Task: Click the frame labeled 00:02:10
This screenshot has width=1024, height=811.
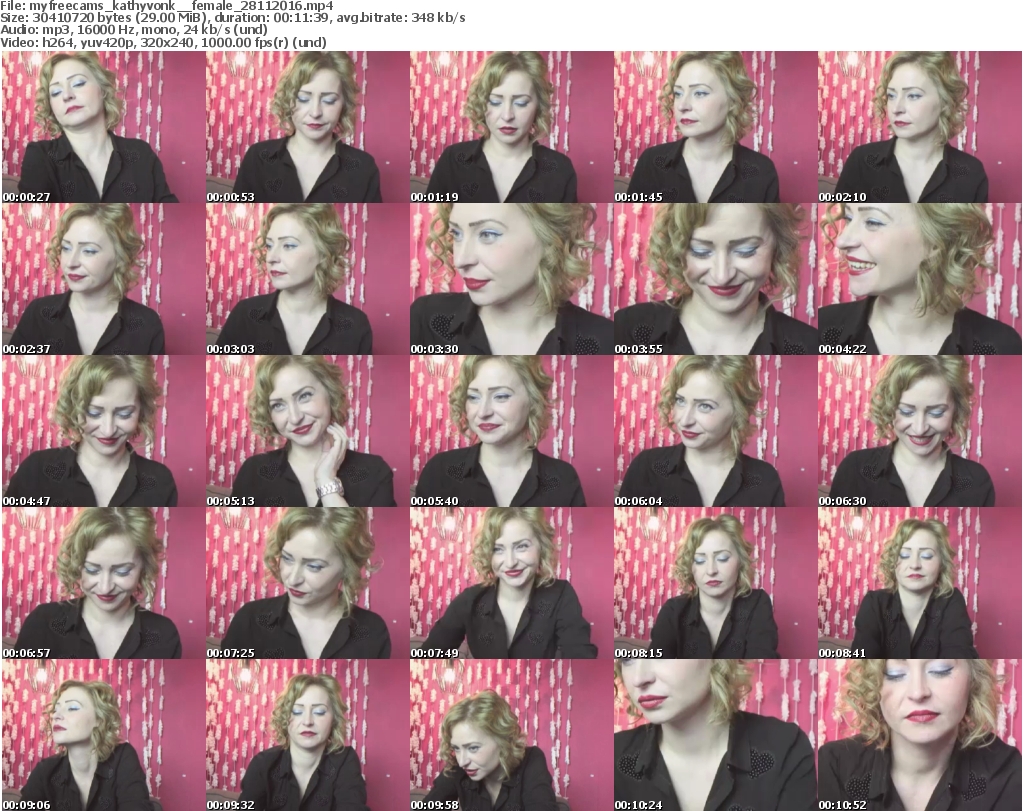Action: tap(919, 127)
